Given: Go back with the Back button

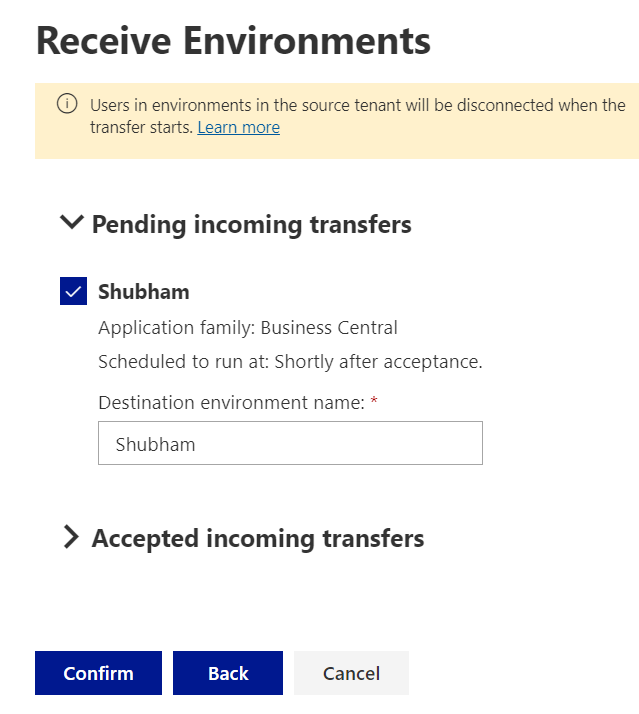Looking at the screenshot, I should tap(228, 673).
